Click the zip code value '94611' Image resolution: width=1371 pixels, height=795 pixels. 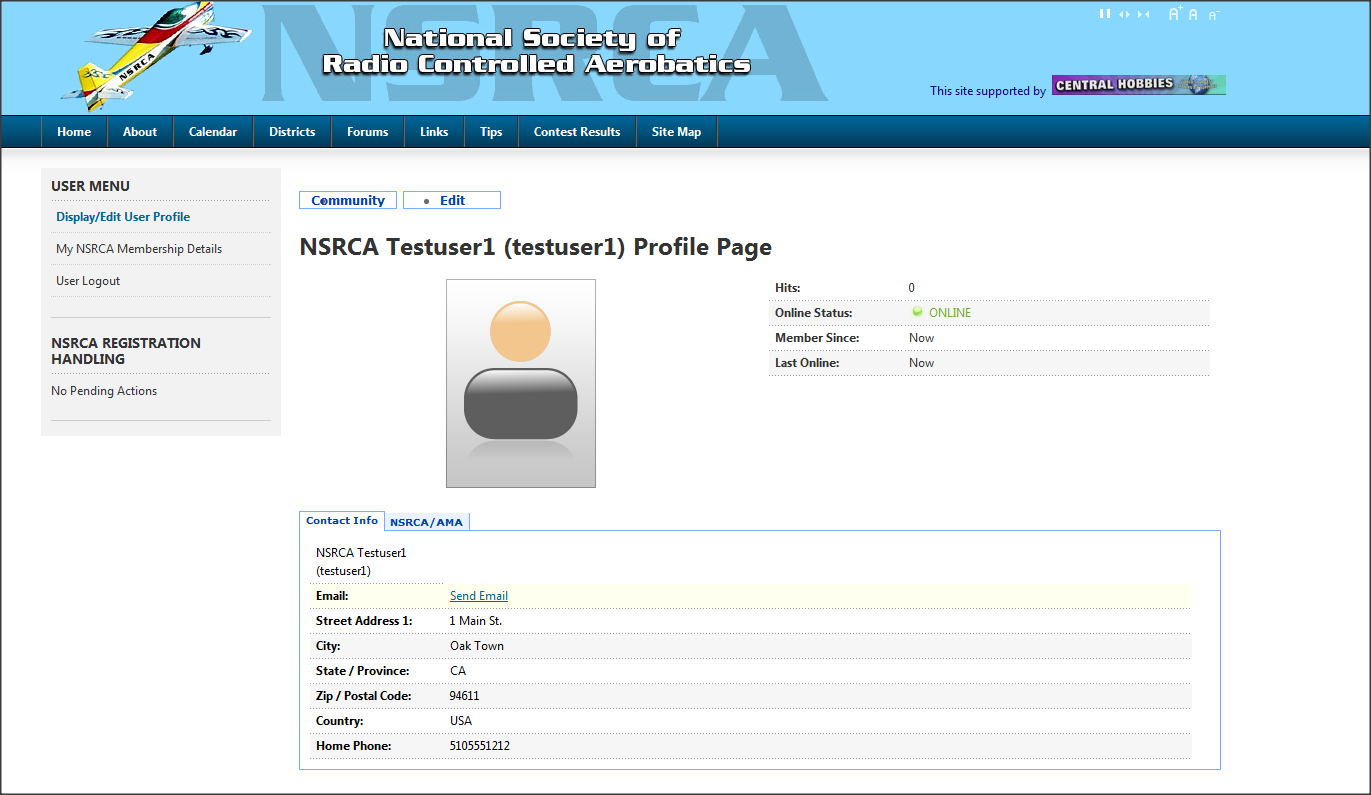[x=465, y=696]
